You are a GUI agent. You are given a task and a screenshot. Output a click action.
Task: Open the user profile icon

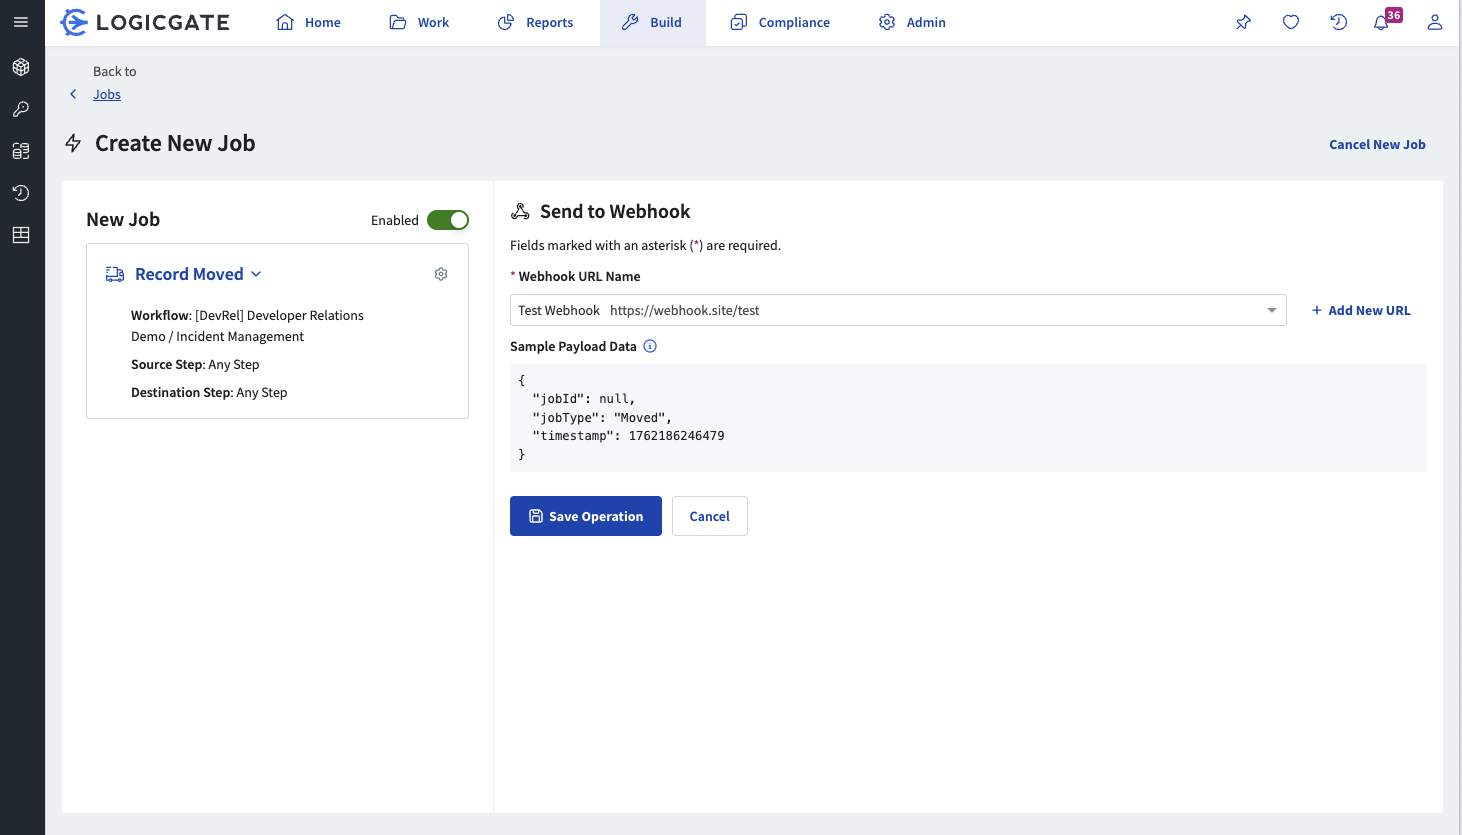click(x=1435, y=22)
